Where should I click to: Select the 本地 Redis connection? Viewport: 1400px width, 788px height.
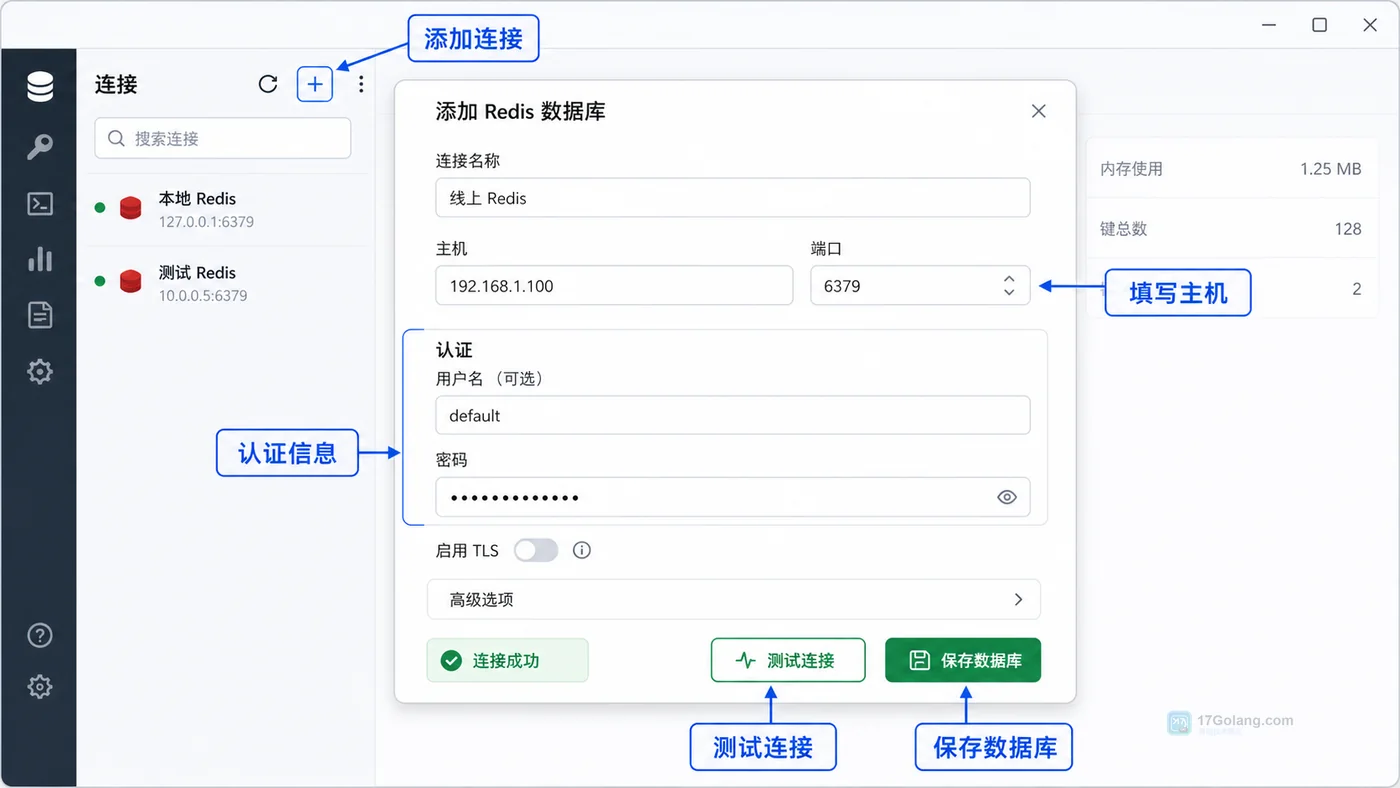(x=227, y=209)
